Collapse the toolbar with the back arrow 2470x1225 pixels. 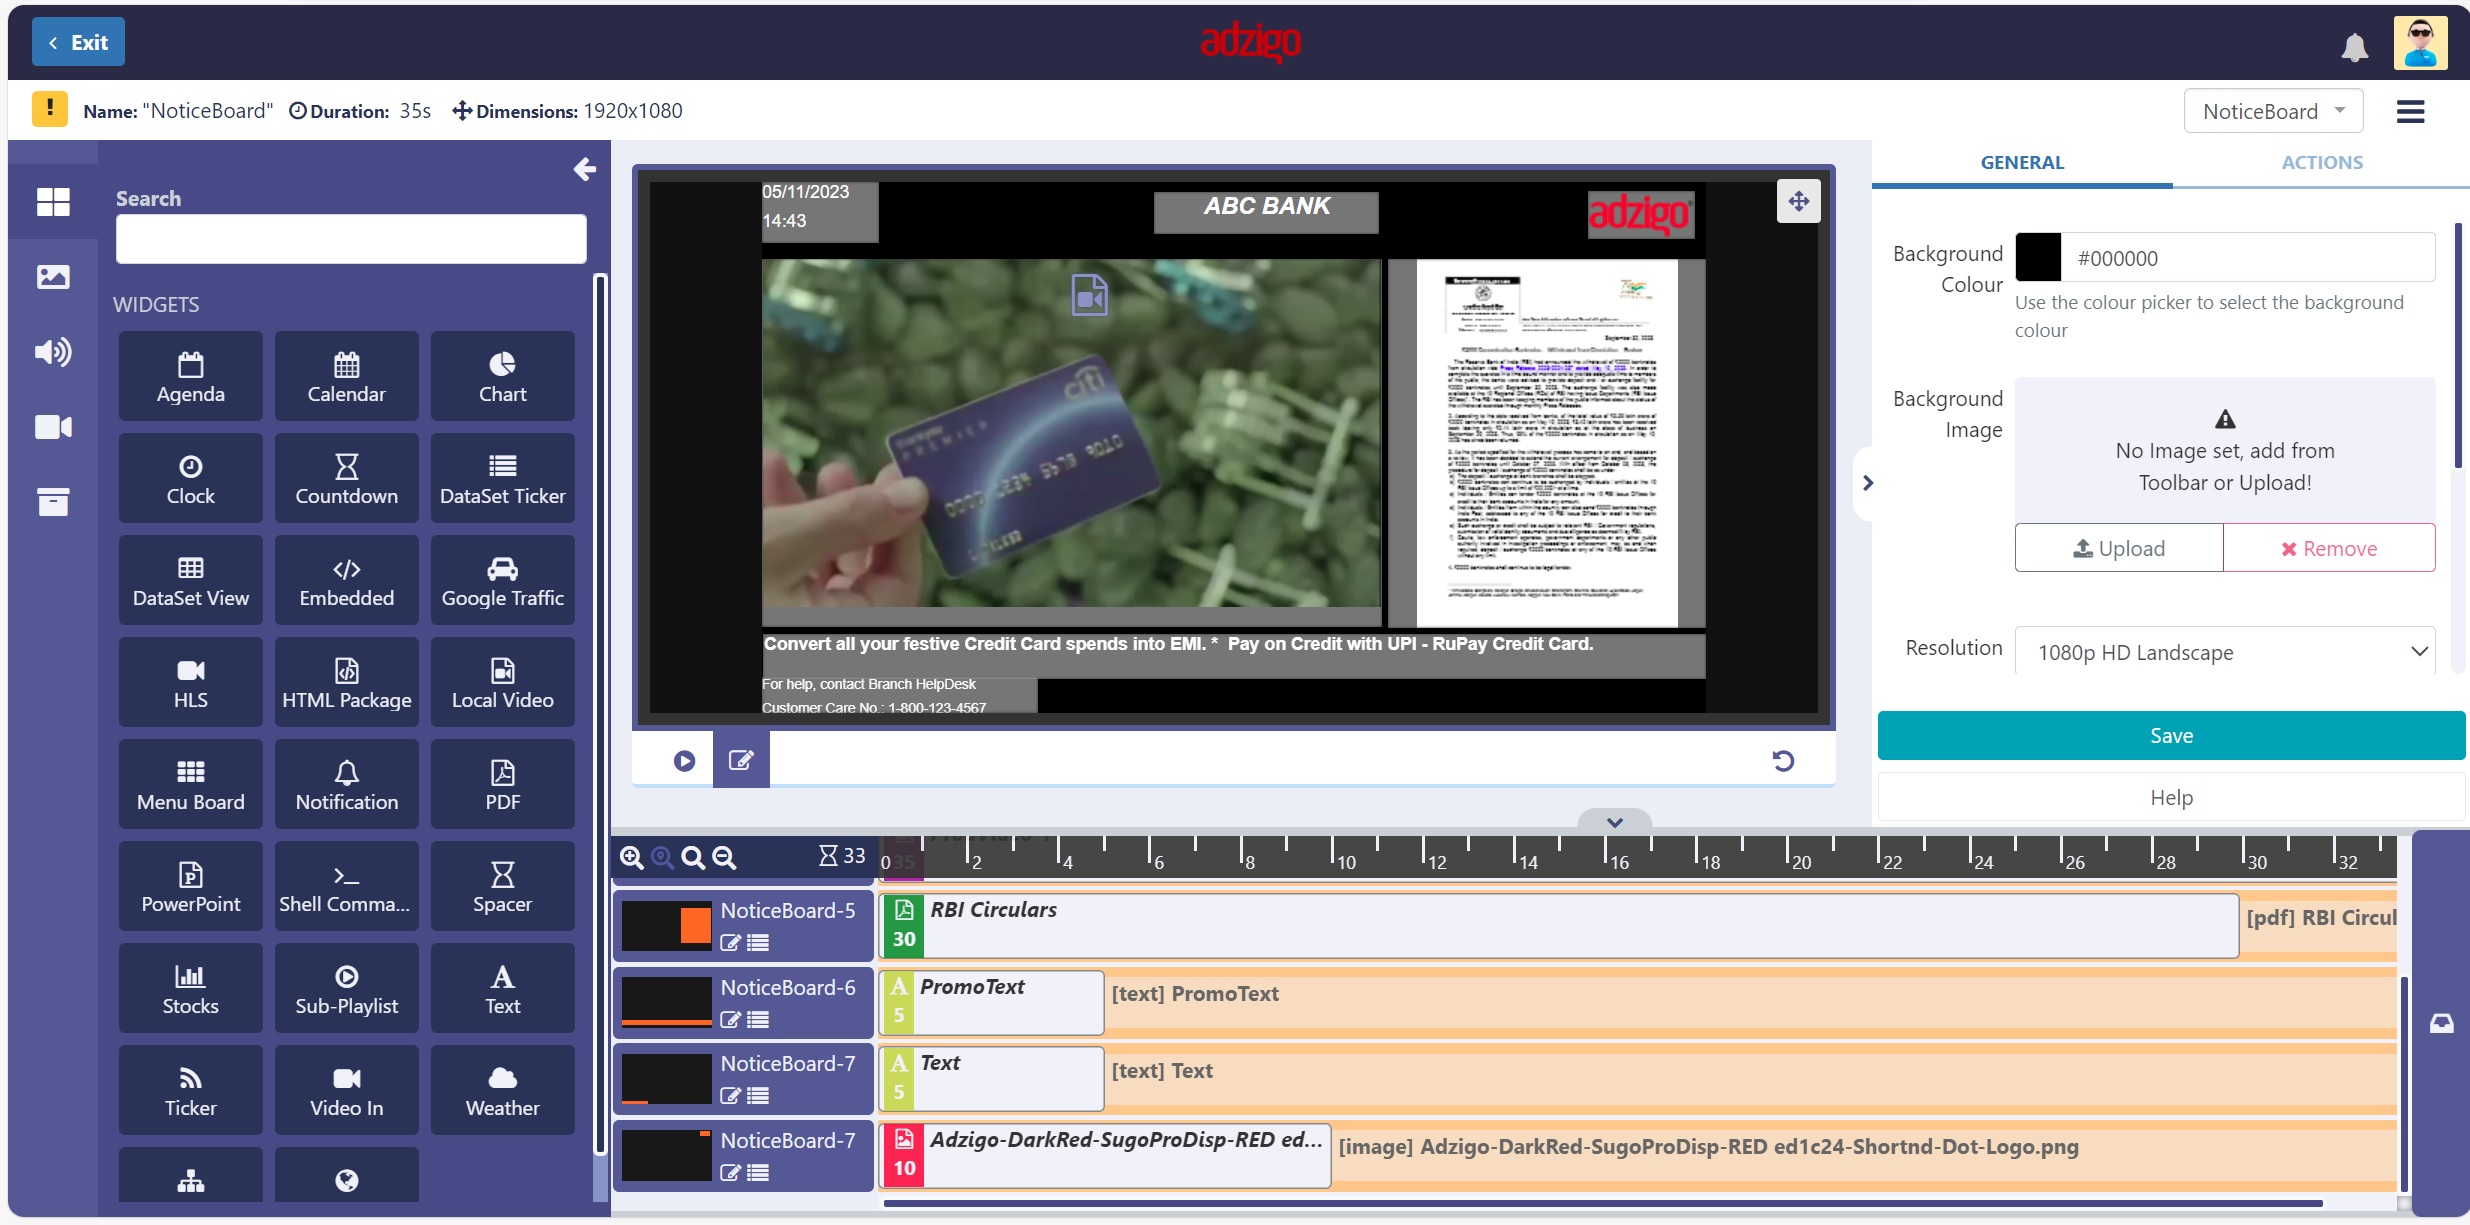[584, 169]
